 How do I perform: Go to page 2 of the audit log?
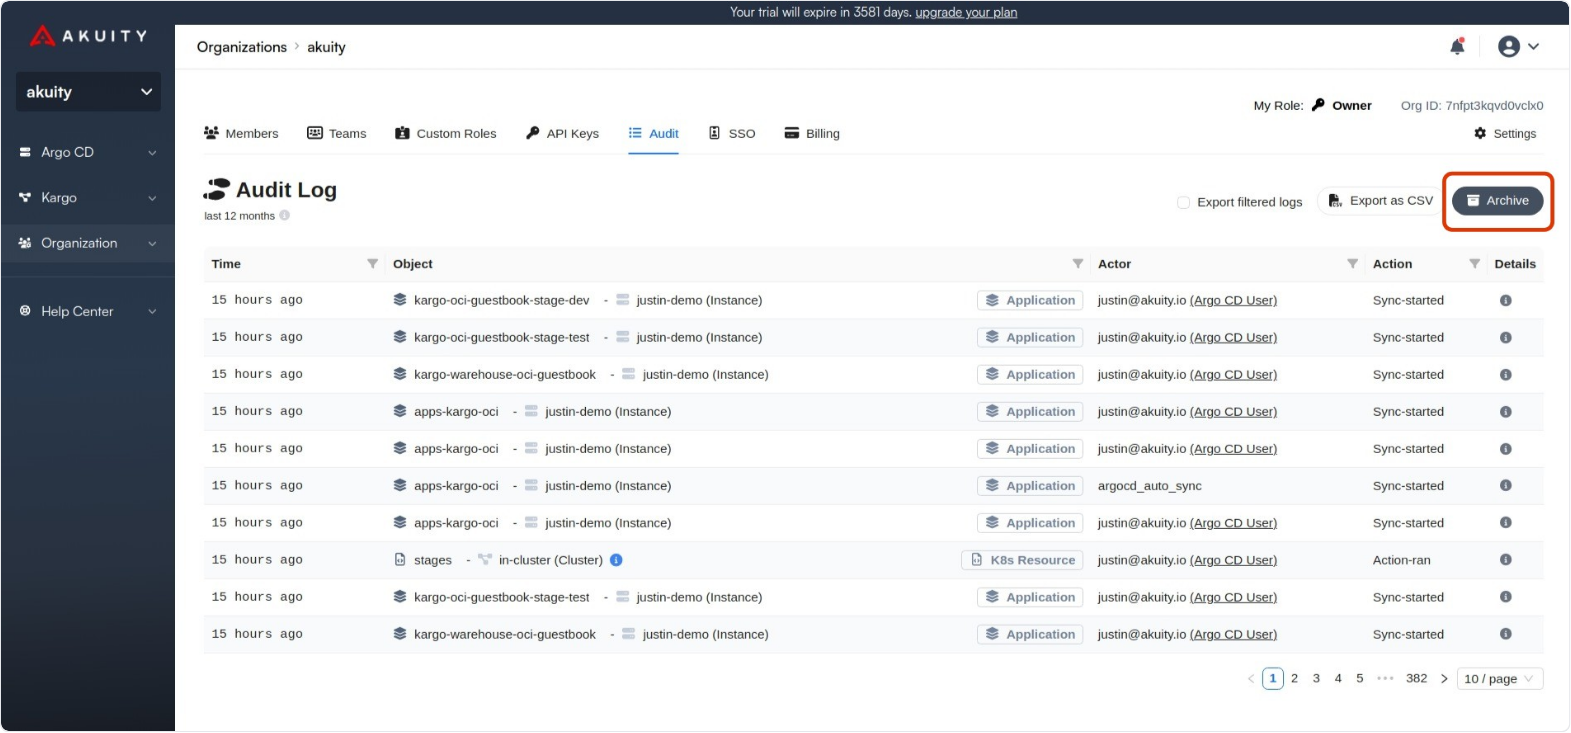coord(1294,678)
